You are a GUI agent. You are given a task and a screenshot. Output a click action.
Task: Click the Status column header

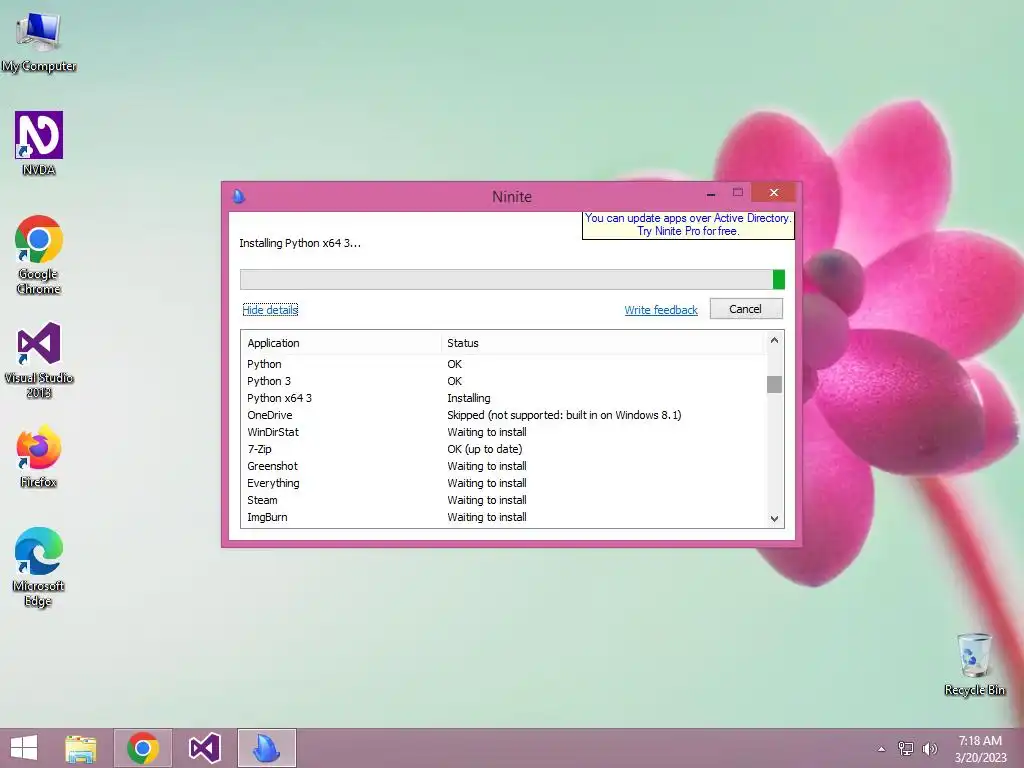[603, 343]
